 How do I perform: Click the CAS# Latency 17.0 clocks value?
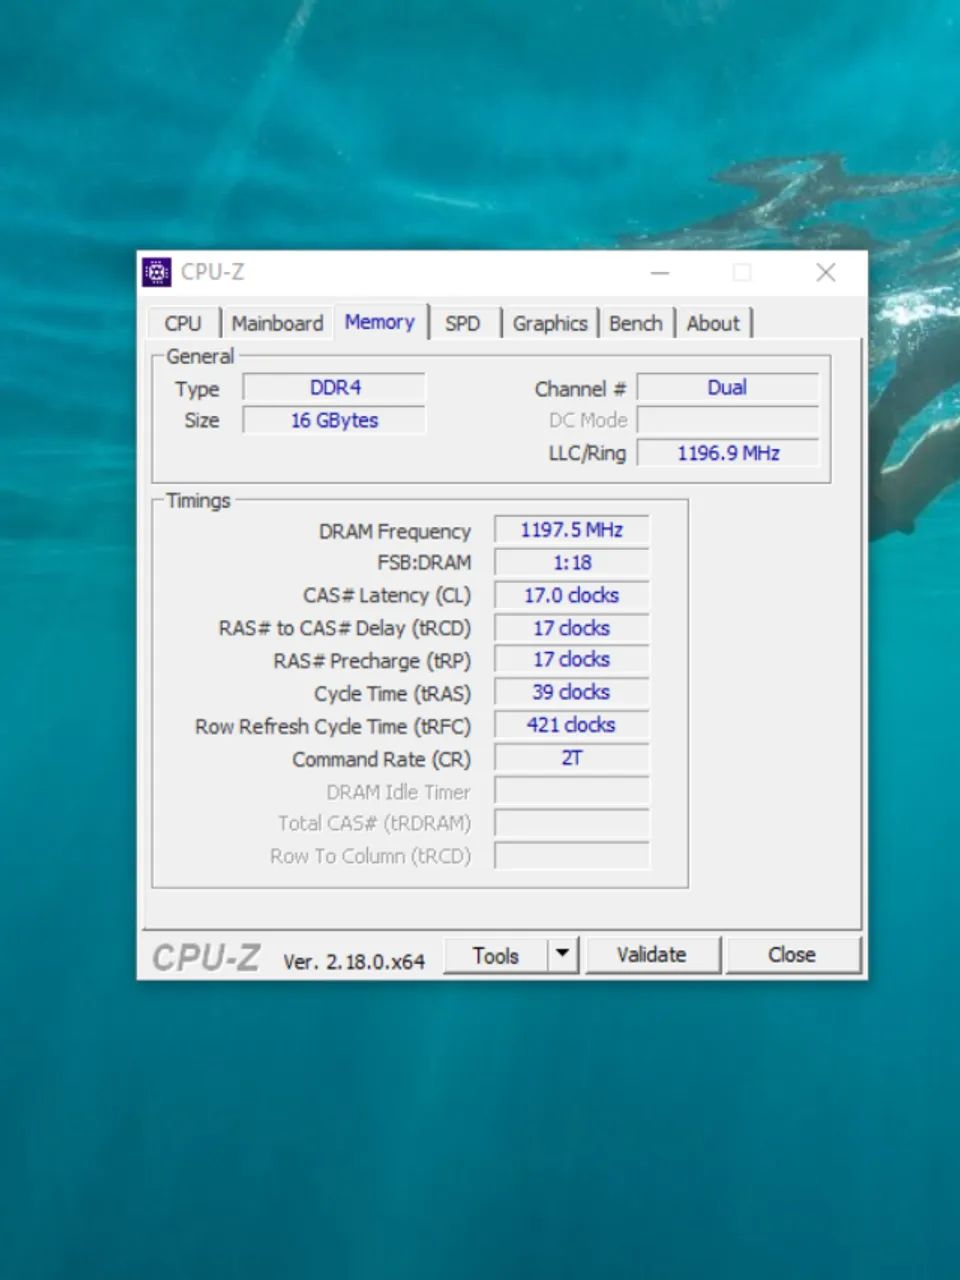(x=572, y=596)
